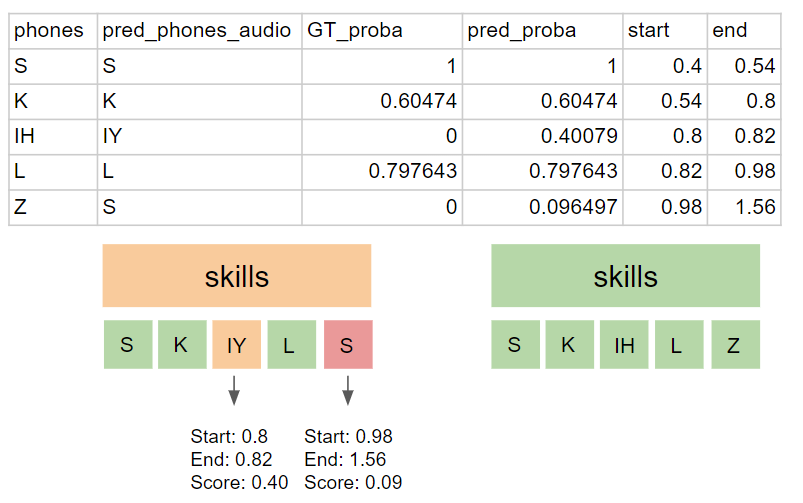Select the orange IY phoneme box
This screenshot has width=803, height=503.
237,345
